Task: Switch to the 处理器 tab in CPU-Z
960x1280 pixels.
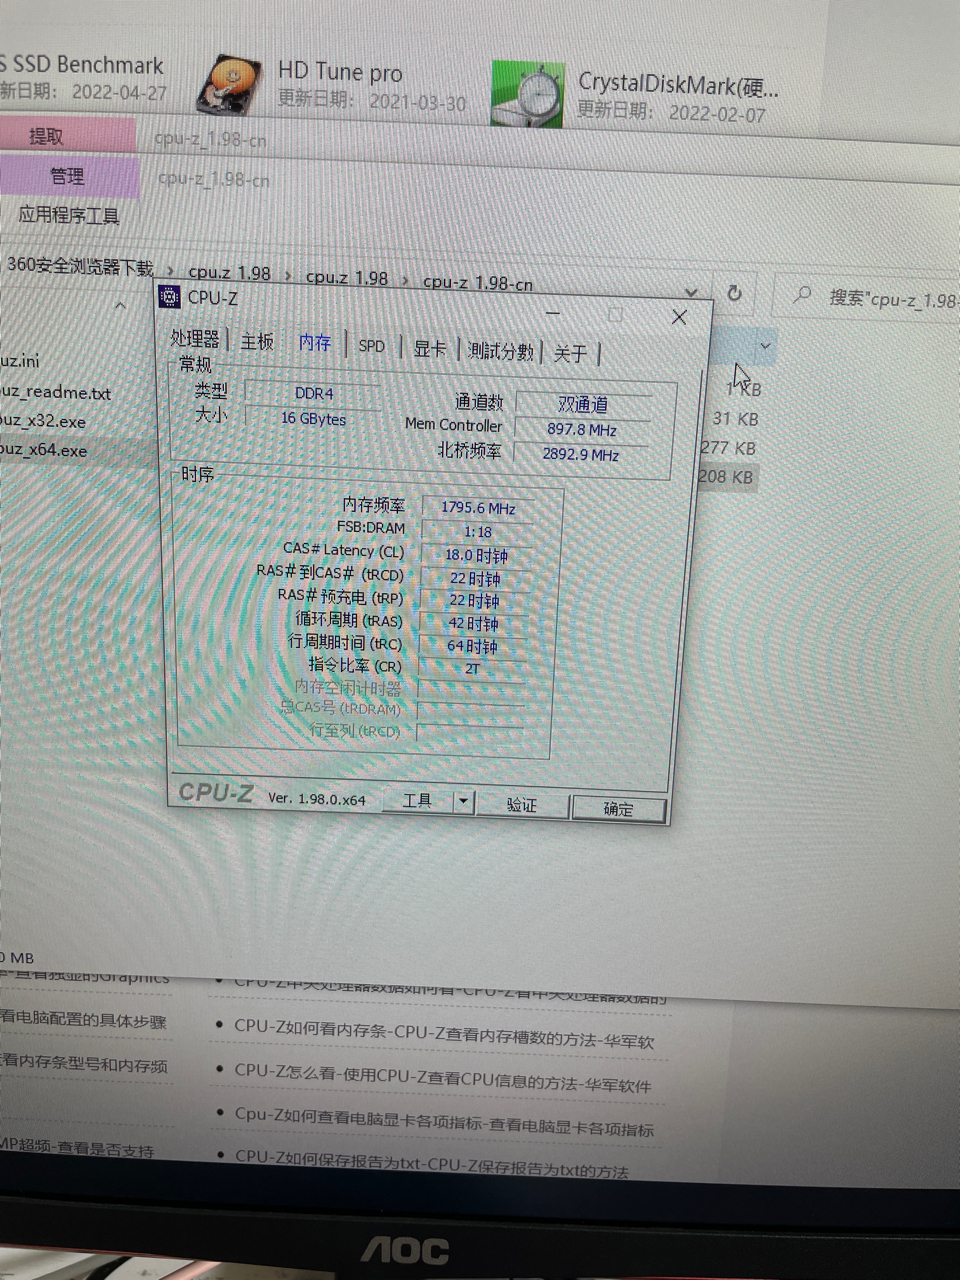Action: pyautogui.click(x=196, y=340)
